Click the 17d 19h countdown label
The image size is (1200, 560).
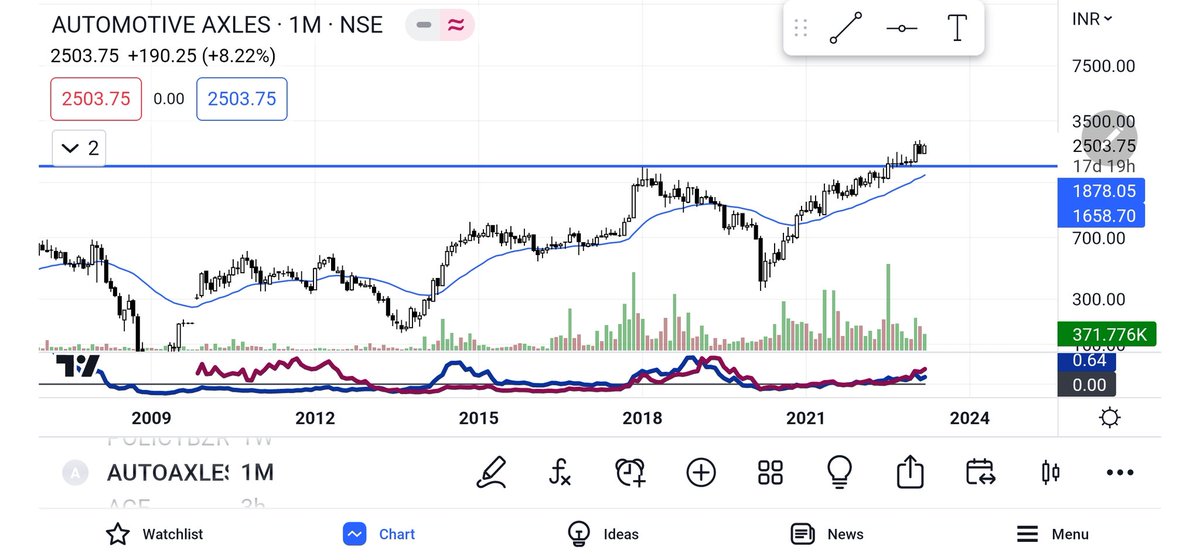click(x=1104, y=166)
